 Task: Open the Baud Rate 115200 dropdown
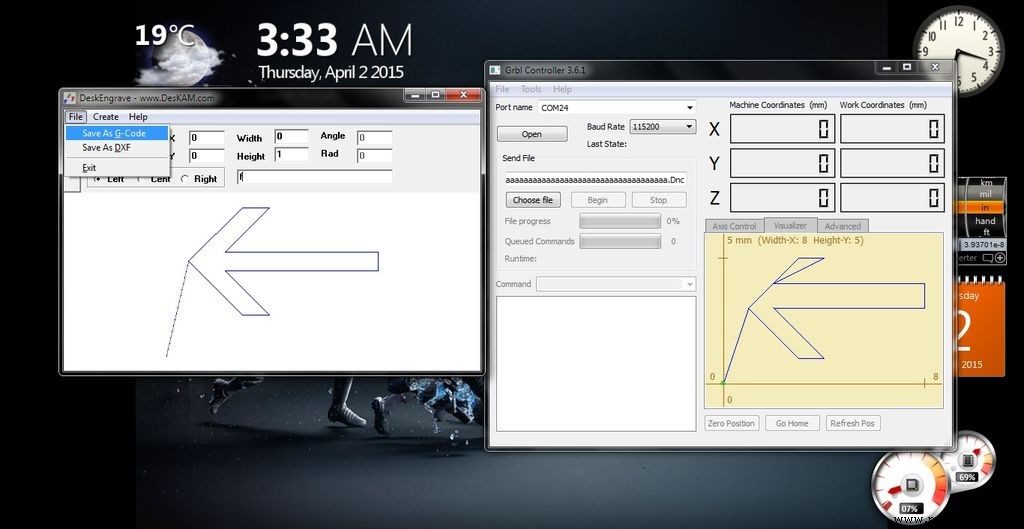688,127
